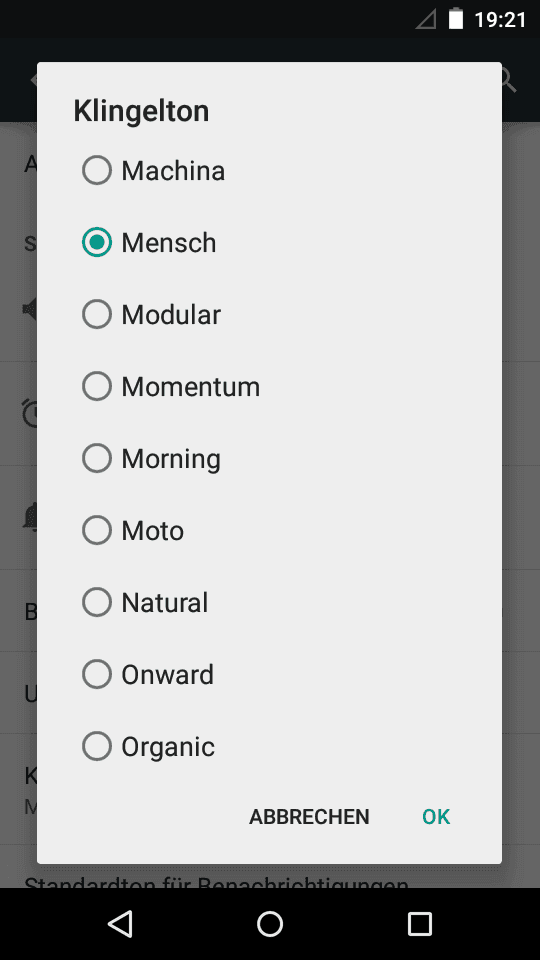Image resolution: width=540 pixels, height=960 pixels.
Task: Select the Mensch ringtone radio button
Action: (x=97, y=242)
